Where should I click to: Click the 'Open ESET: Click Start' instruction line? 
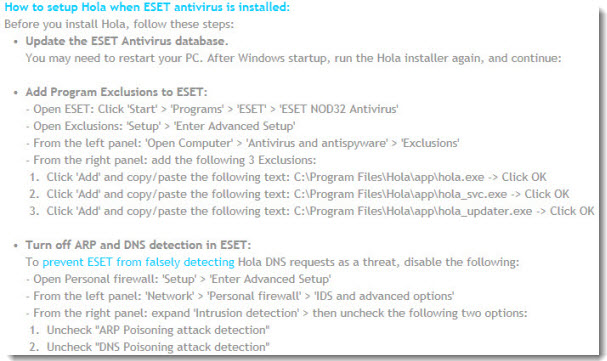coord(212,109)
